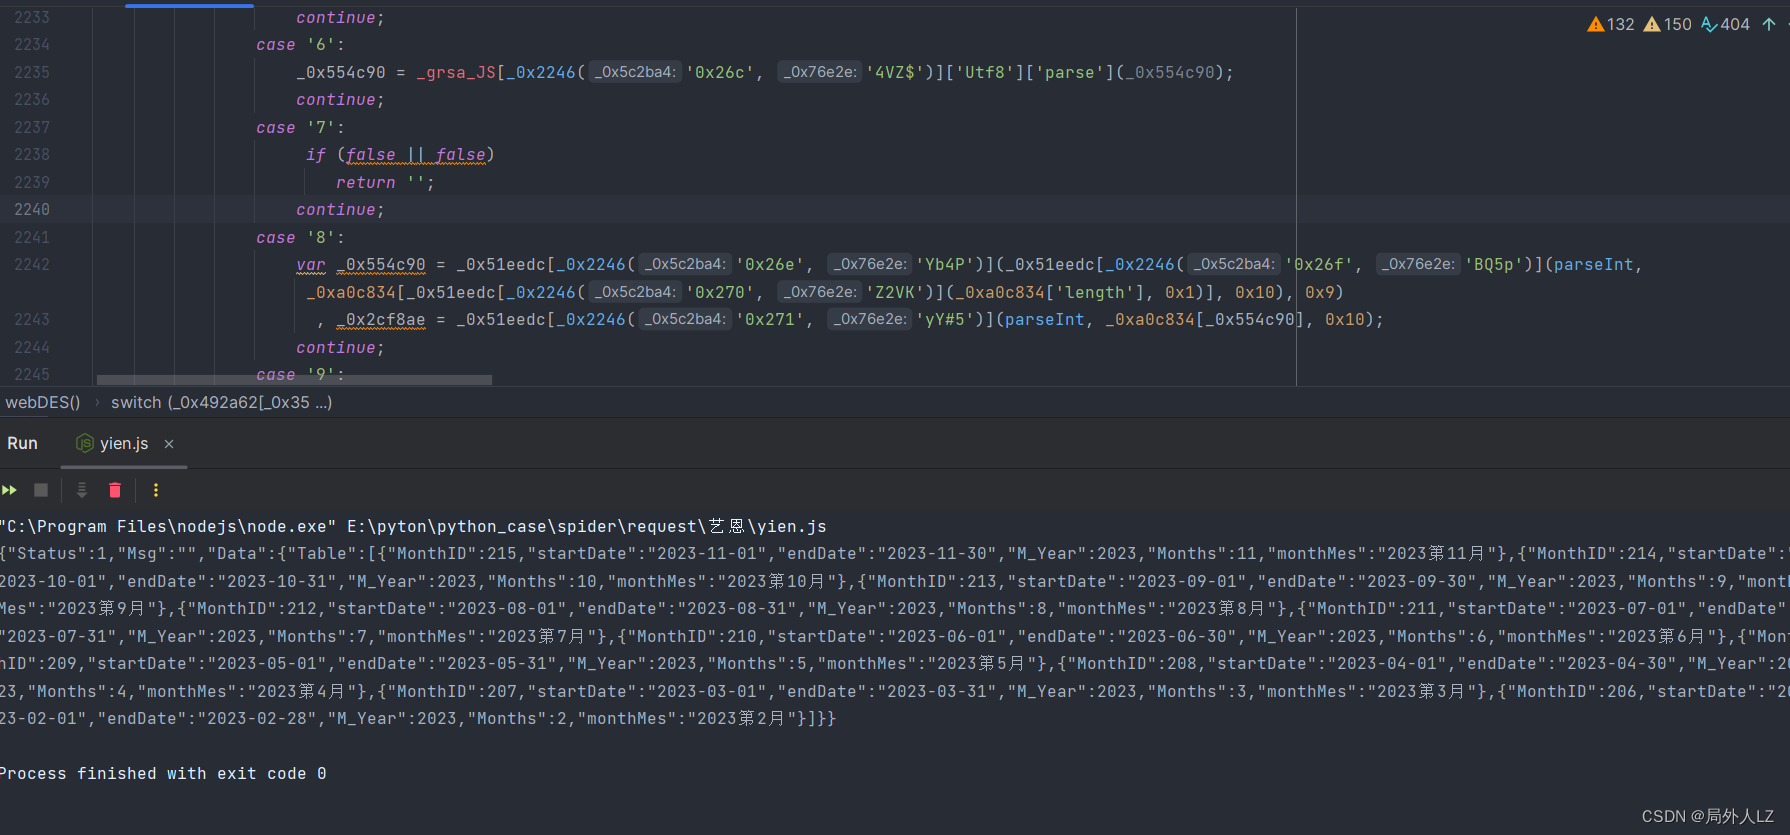Click the Rerun double-arrow icon
Viewport: 1790px width, 835px height.
[x=9, y=490]
